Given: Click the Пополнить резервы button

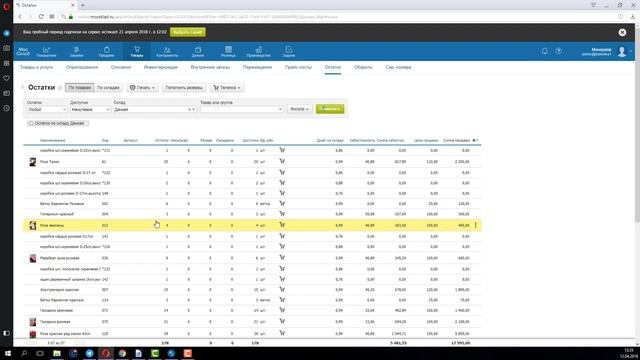Looking at the screenshot, I should [x=184, y=87].
